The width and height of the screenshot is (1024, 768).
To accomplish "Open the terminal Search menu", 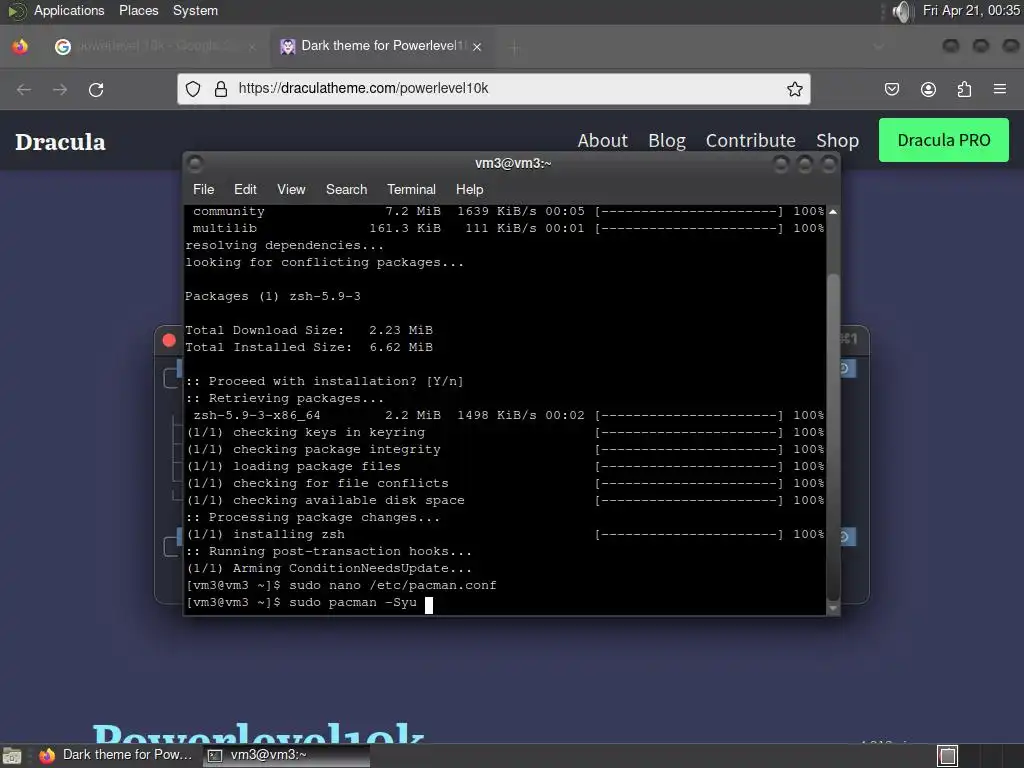I will pyautogui.click(x=346, y=189).
